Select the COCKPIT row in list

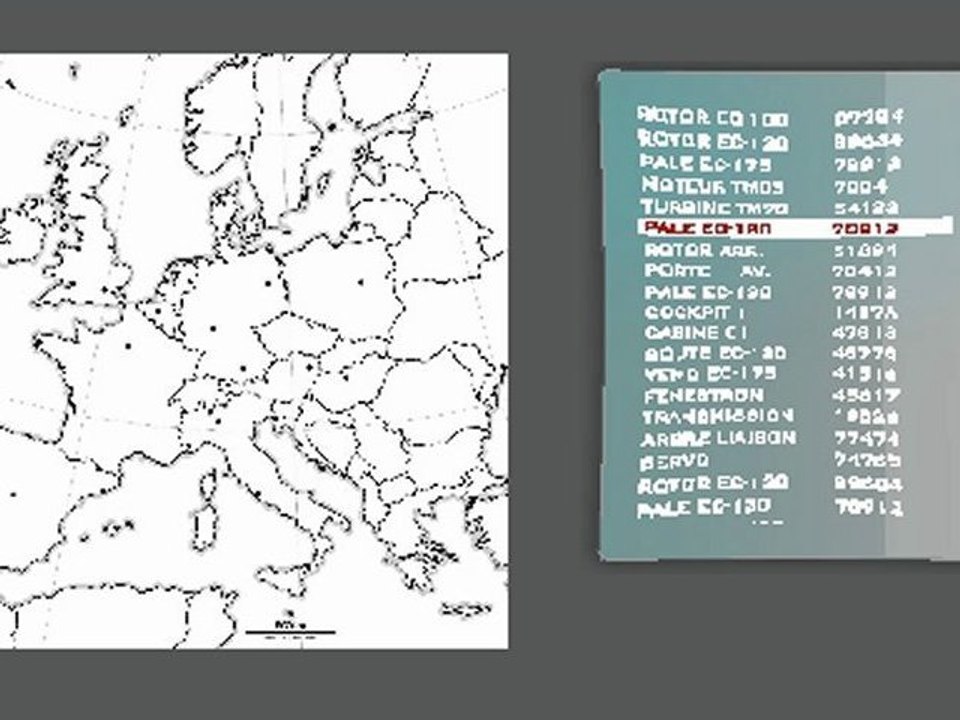[771, 312]
